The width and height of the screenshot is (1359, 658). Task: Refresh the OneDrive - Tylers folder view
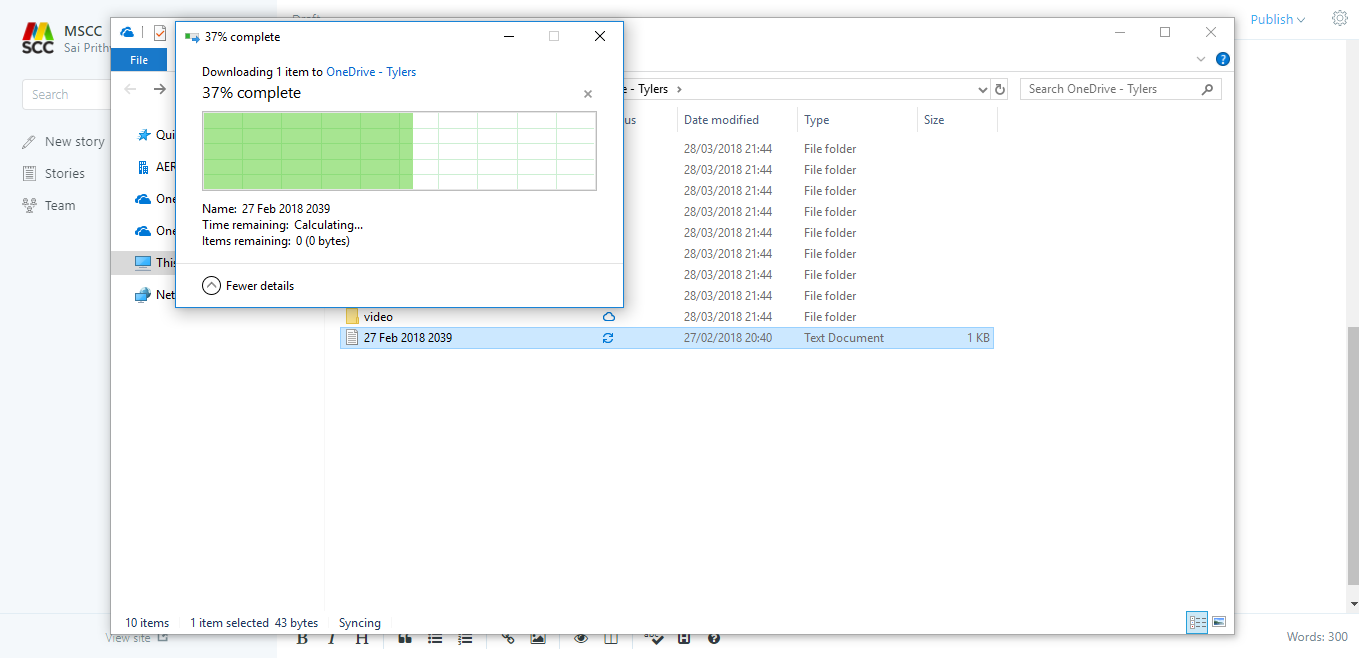coord(1000,89)
